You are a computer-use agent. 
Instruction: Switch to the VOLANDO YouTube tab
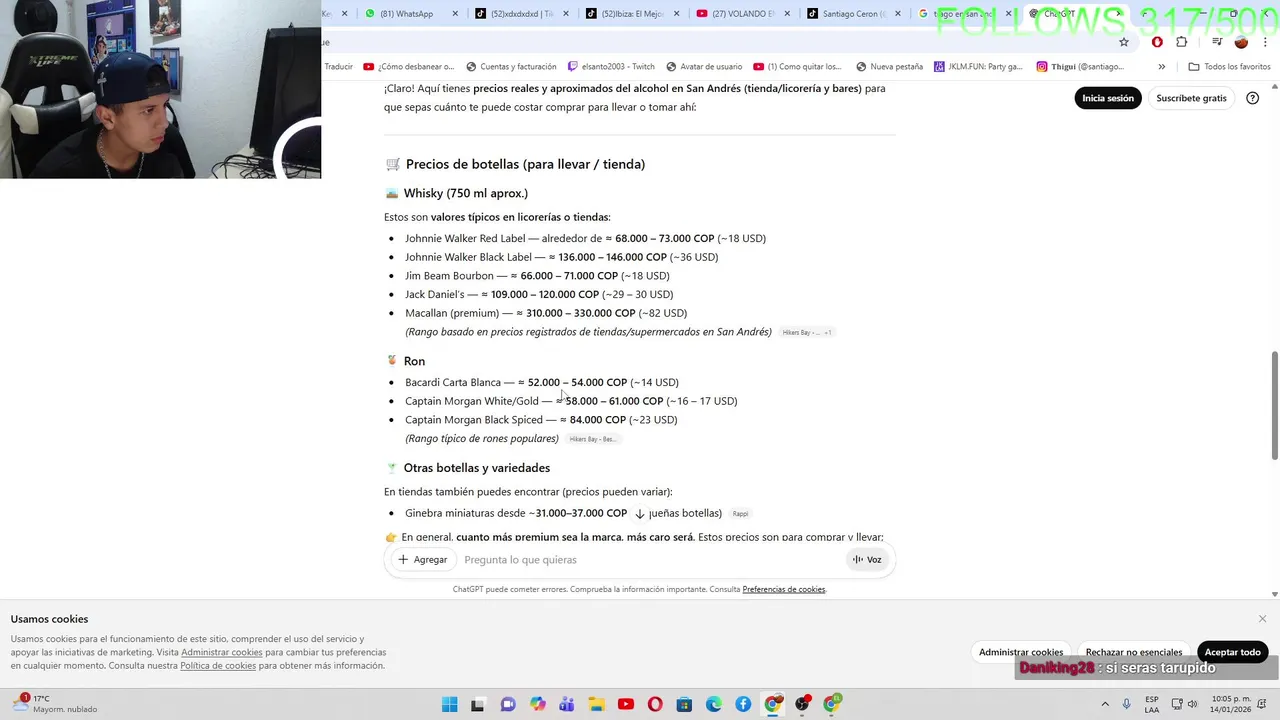(742, 14)
